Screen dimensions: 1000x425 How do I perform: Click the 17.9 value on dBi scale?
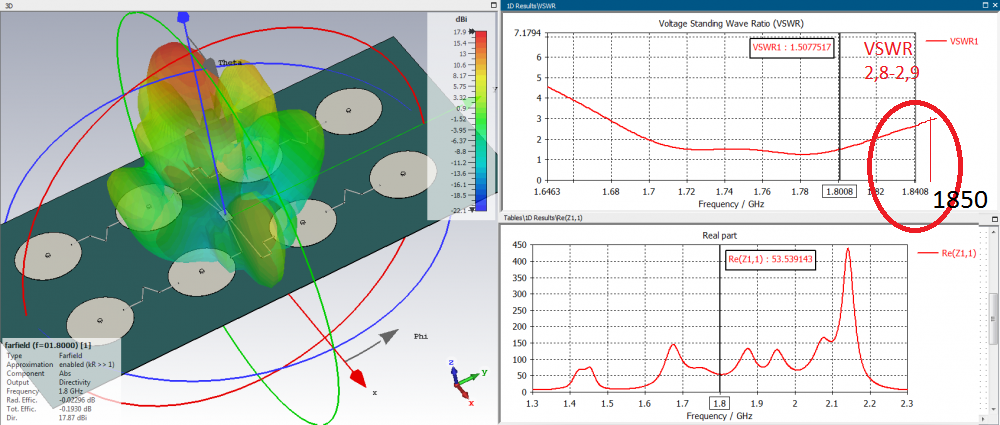pyautogui.click(x=459, y=31)
